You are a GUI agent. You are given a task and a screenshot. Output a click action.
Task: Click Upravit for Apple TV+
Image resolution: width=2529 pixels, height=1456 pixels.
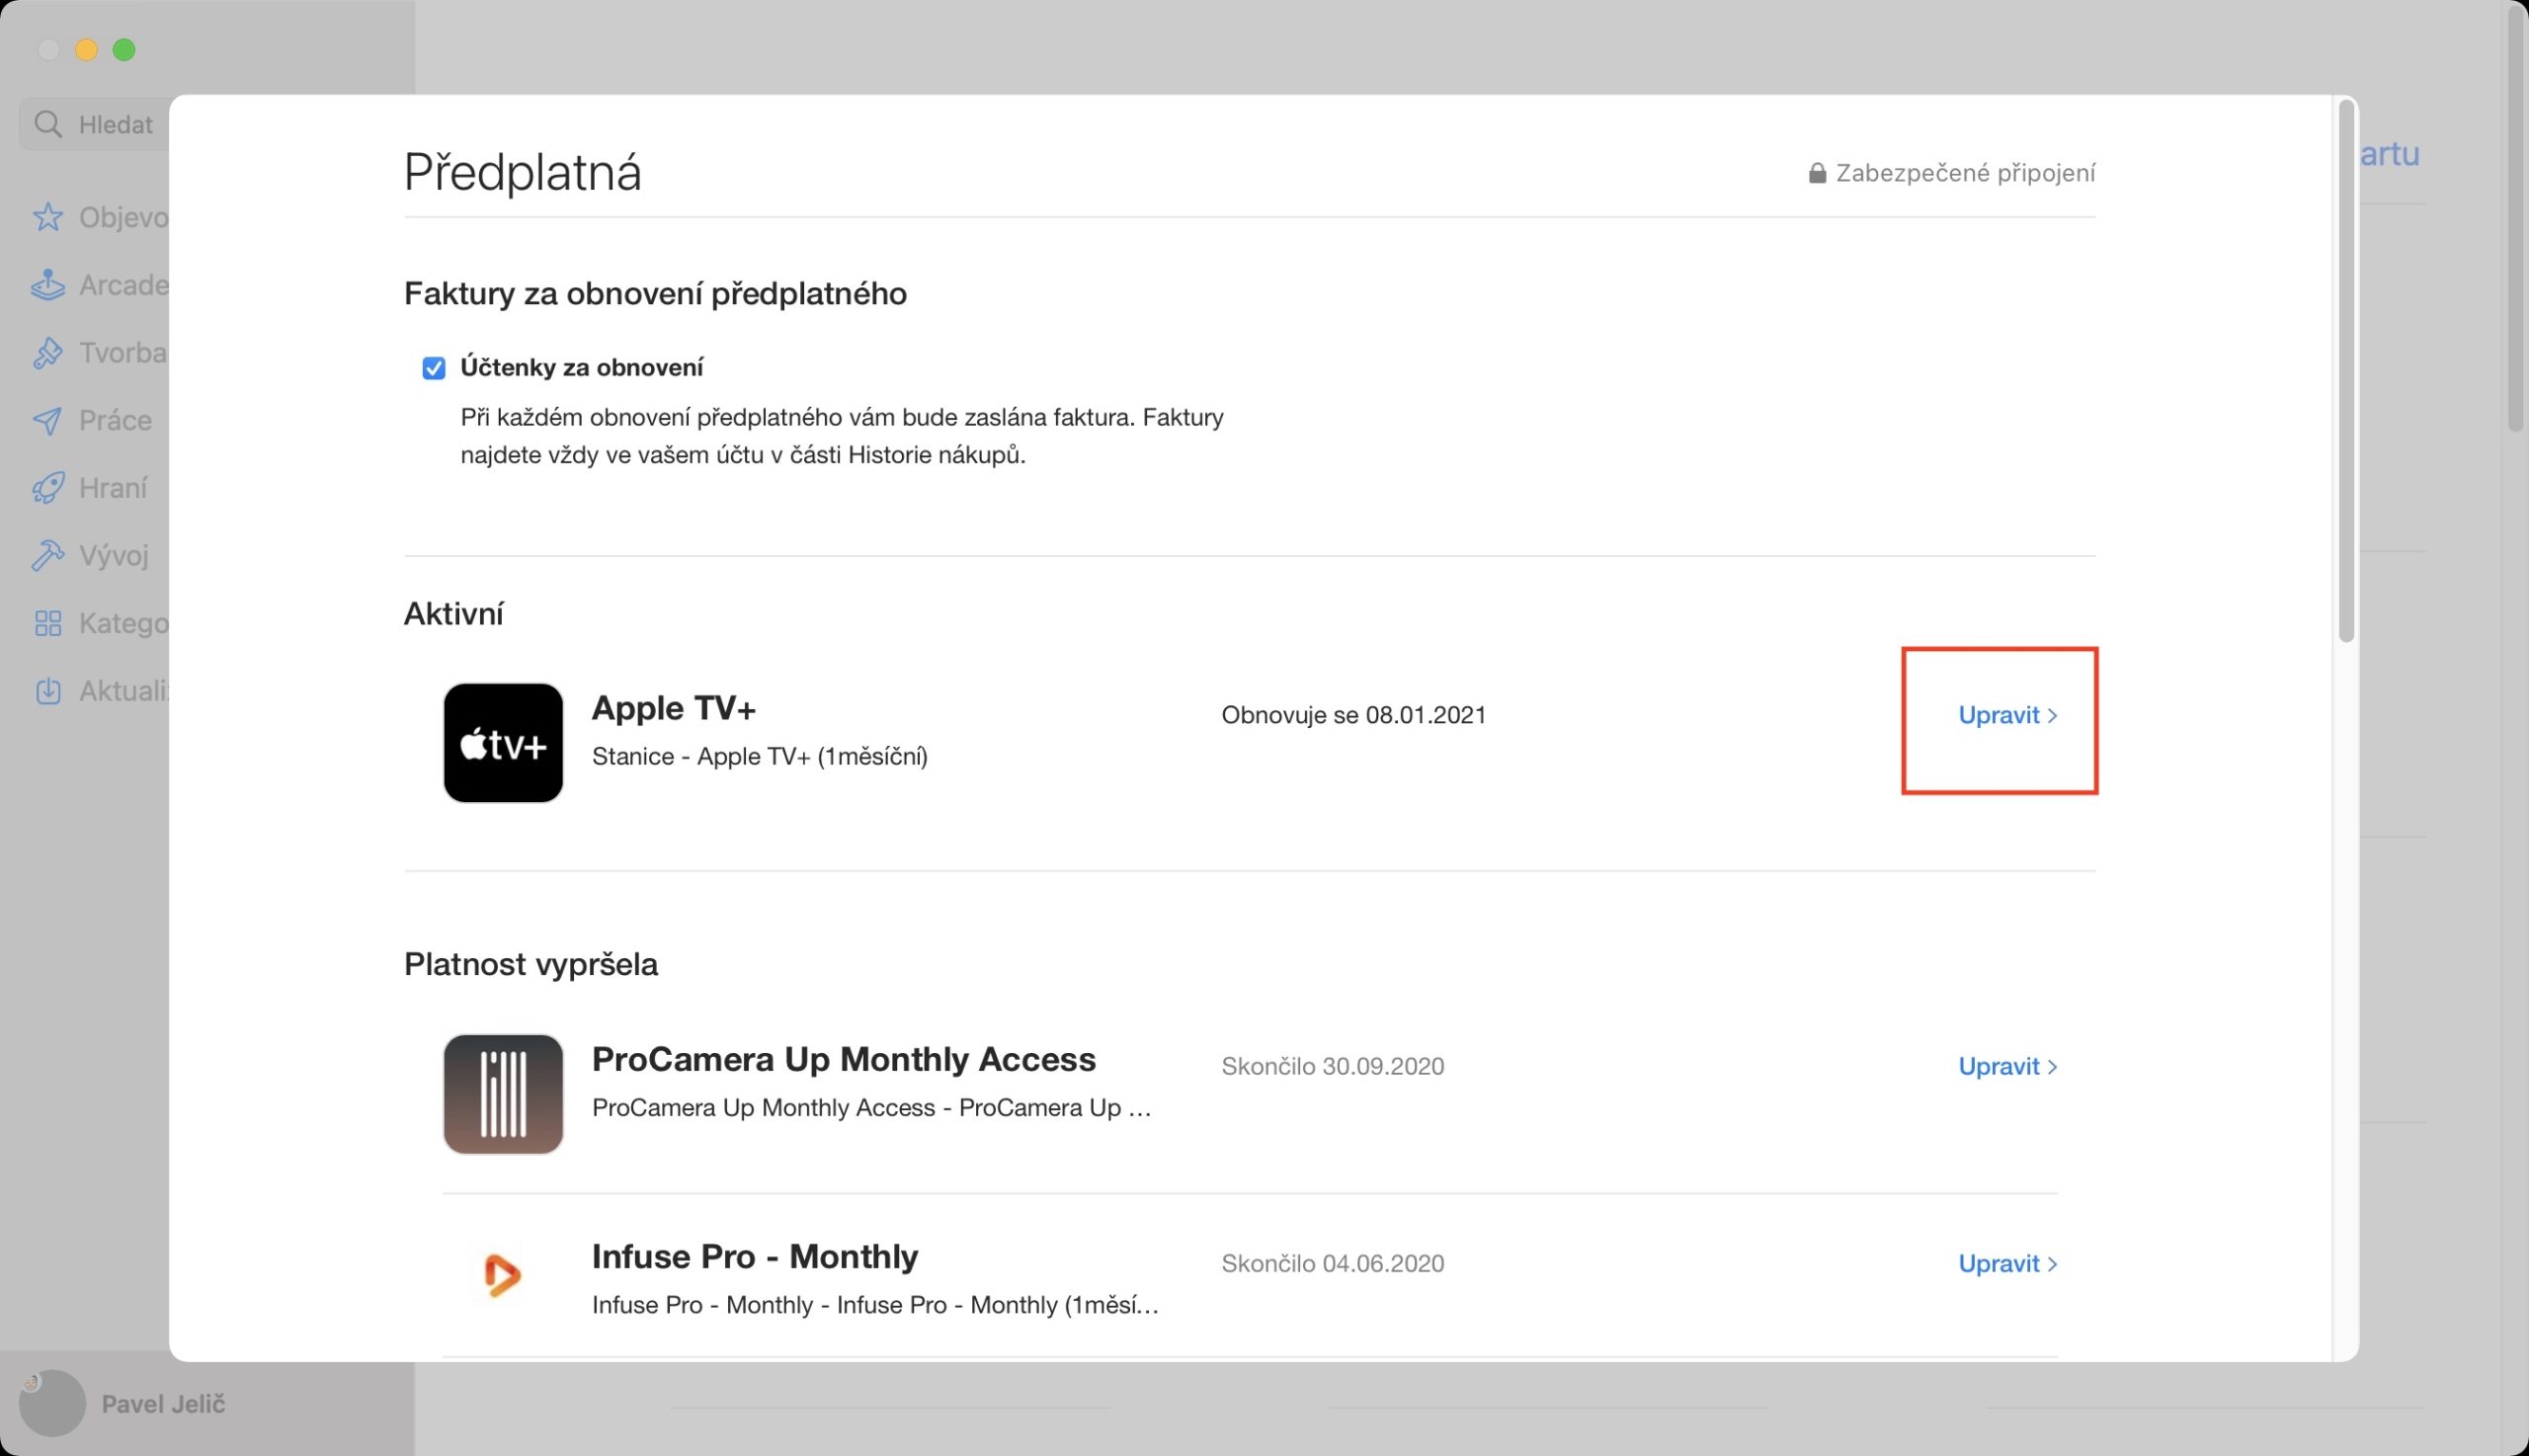point(2007,715)
